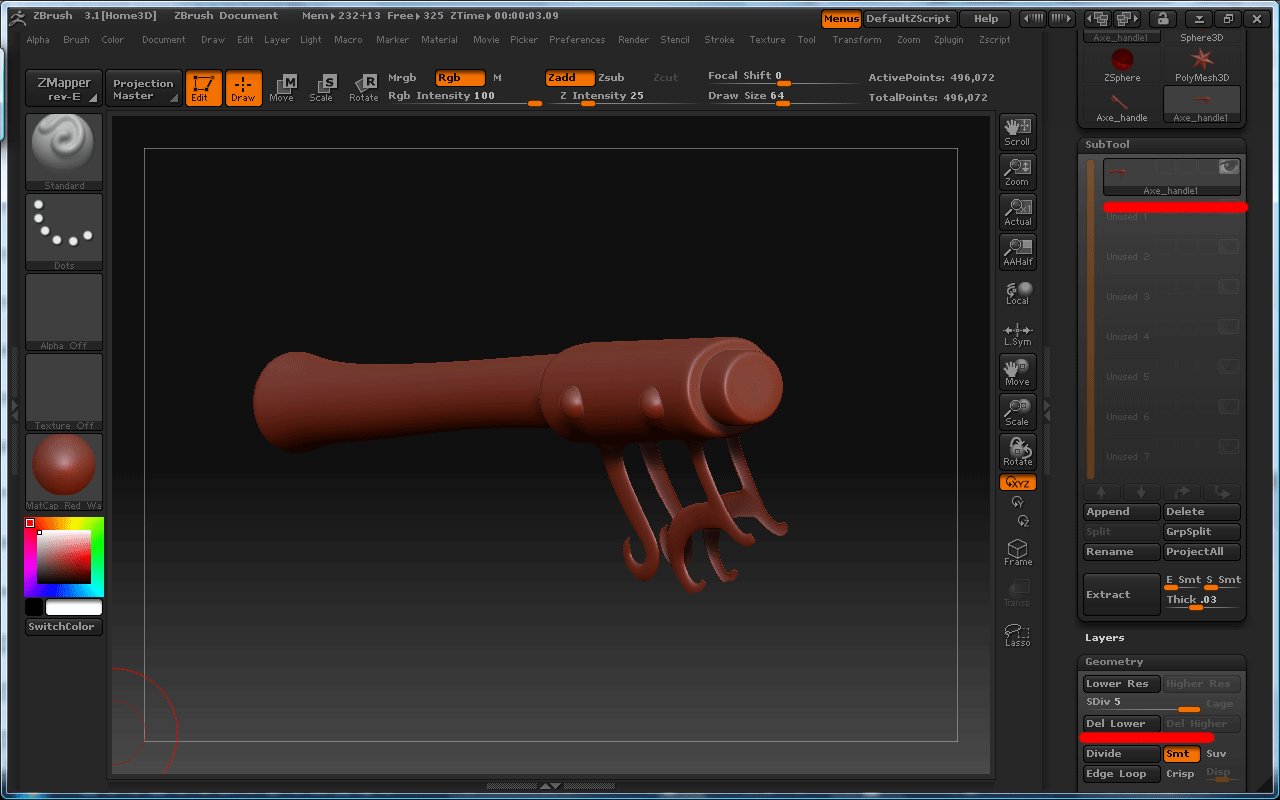Viewport: 1280px width, 800px height.
Task: Click the Frame mesh icon
Action: [1017, 552]
